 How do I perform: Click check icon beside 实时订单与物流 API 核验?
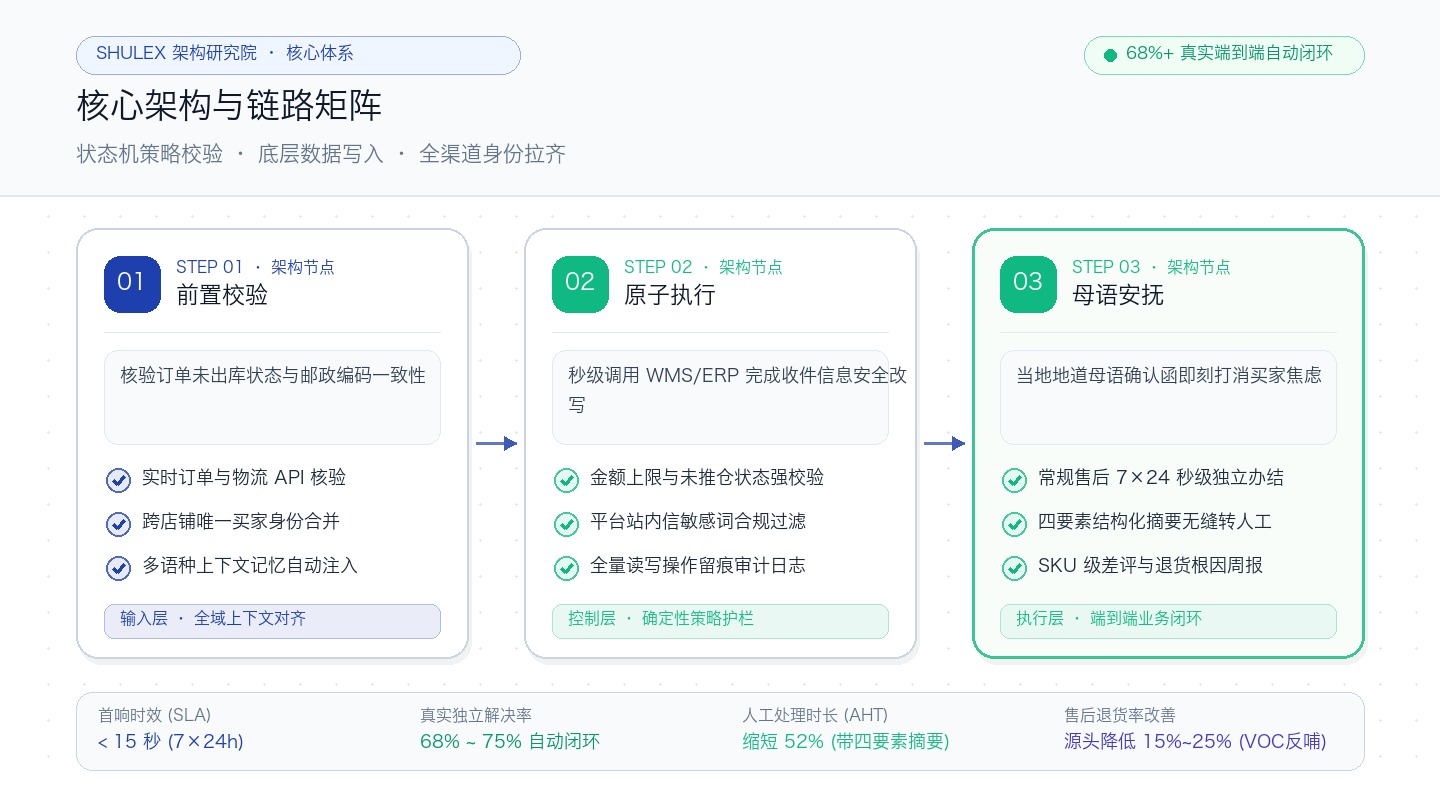[118, 480]
